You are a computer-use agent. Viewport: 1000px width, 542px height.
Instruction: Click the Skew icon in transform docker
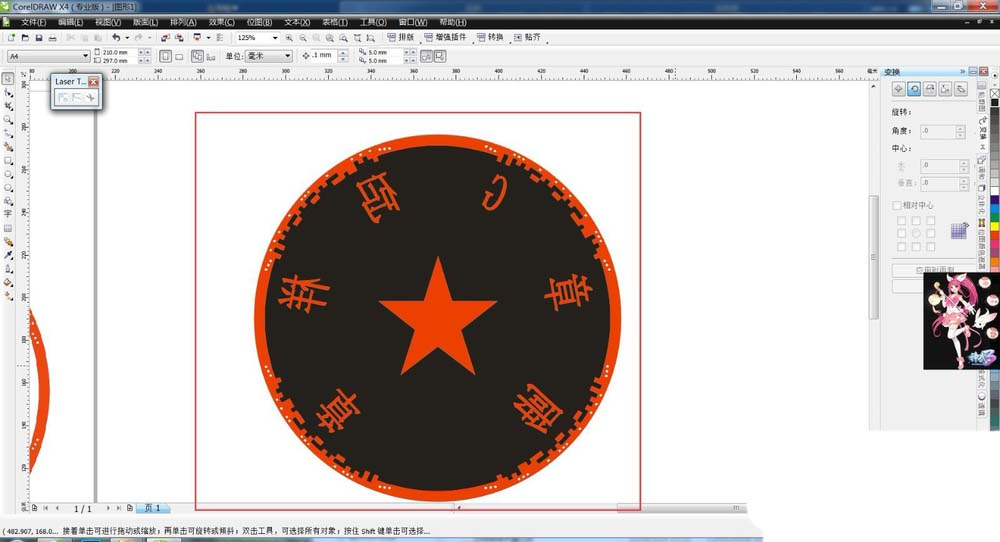pos(960,89)
